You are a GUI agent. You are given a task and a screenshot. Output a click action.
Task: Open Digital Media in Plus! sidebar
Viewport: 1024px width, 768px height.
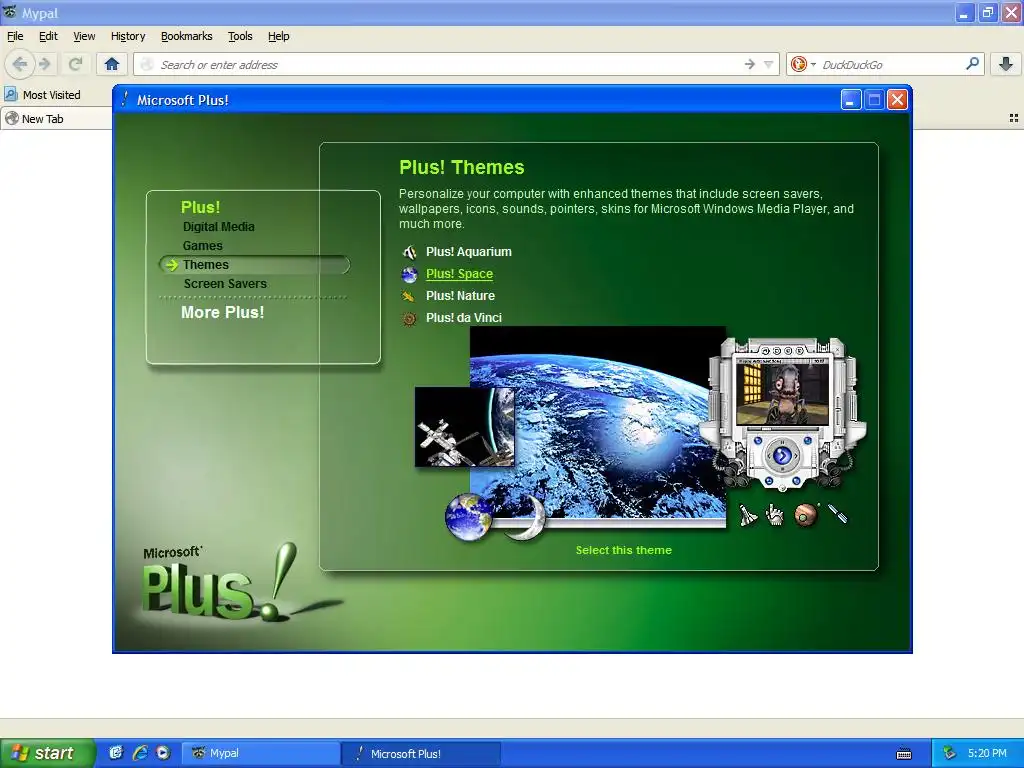219,227
